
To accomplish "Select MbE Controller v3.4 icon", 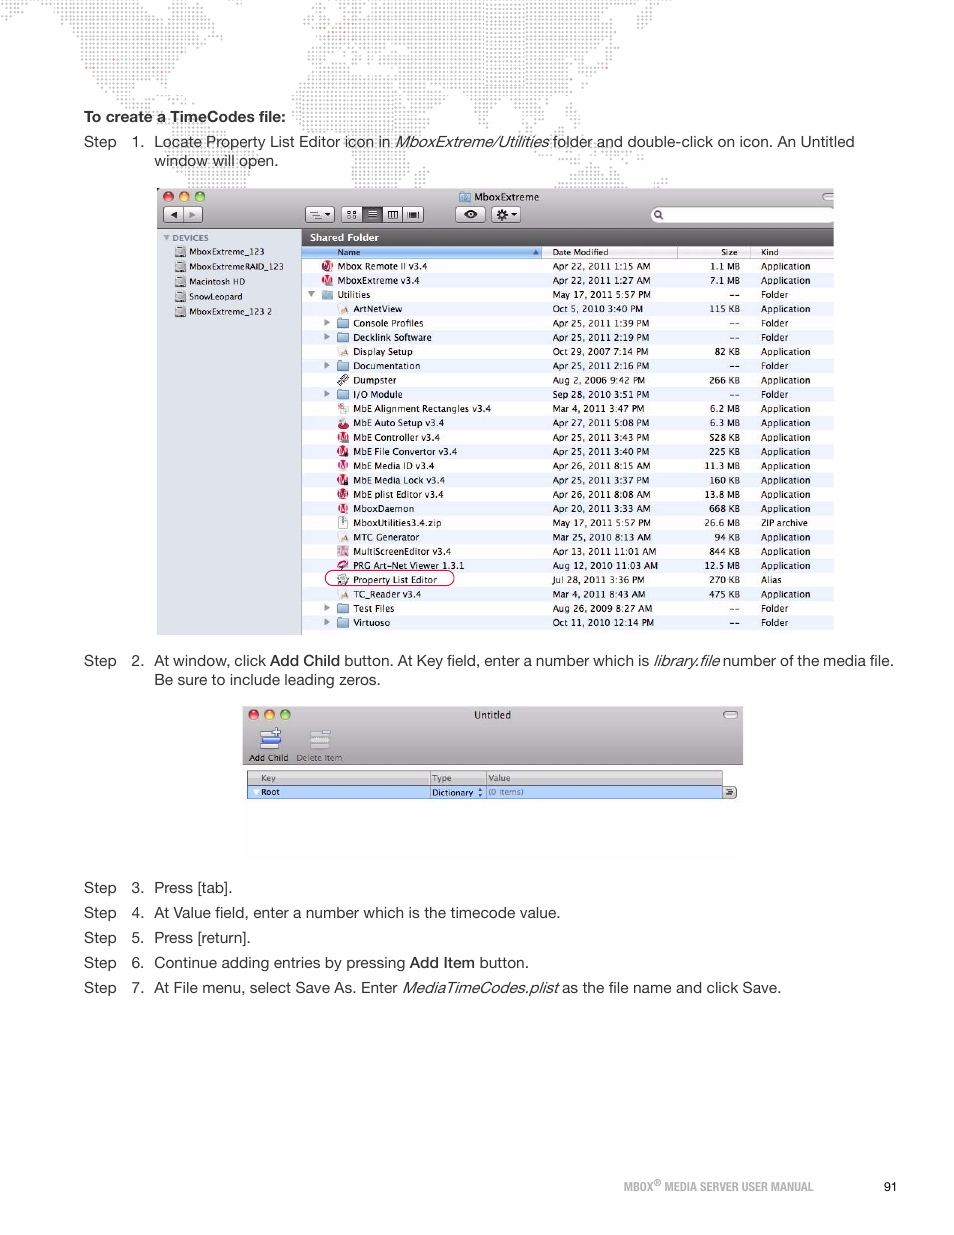I will pyautogui.click(x=343, y=438).
